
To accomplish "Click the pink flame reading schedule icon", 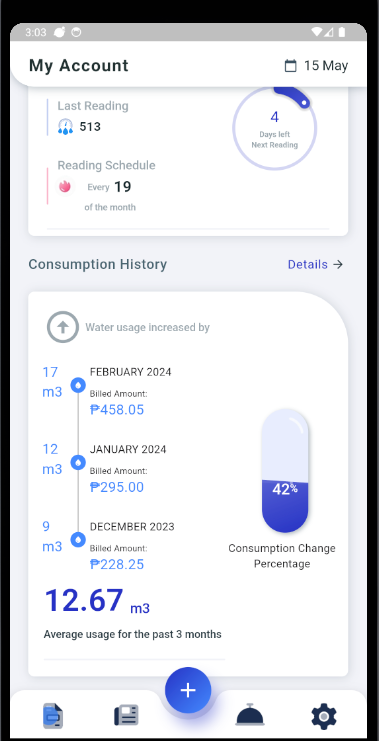I will coord(65,186).
